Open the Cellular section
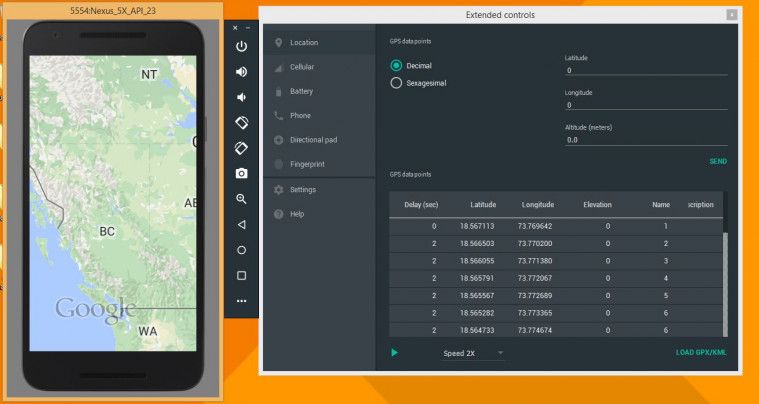The image size is (759, 404). (319, 67)
